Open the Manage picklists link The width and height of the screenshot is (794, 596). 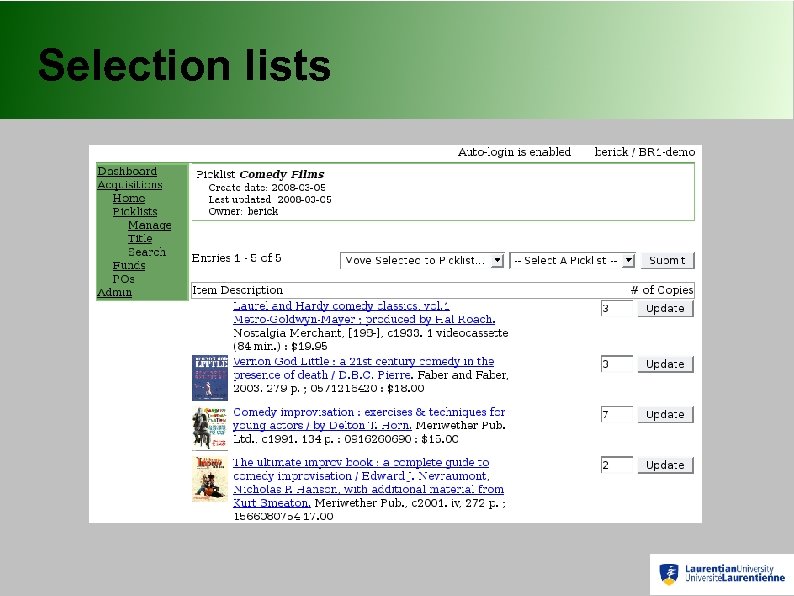149,225
